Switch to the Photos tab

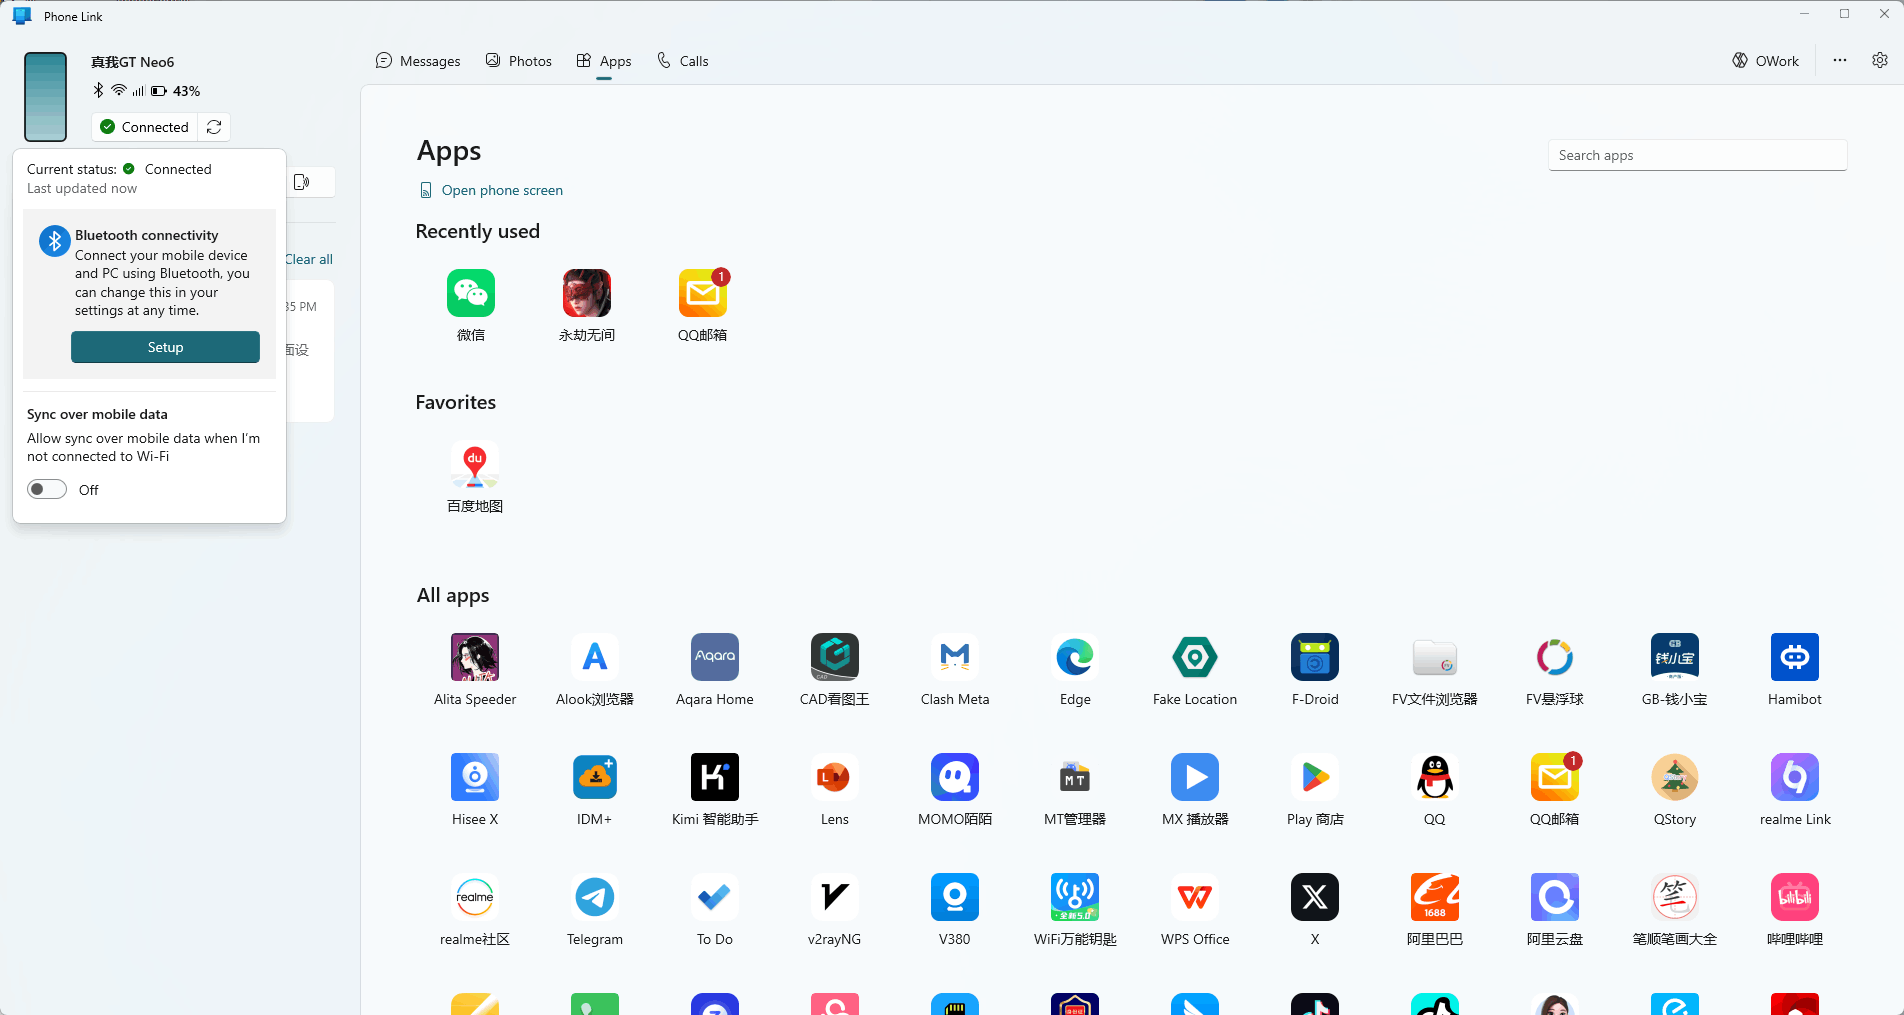pos(518,61)
